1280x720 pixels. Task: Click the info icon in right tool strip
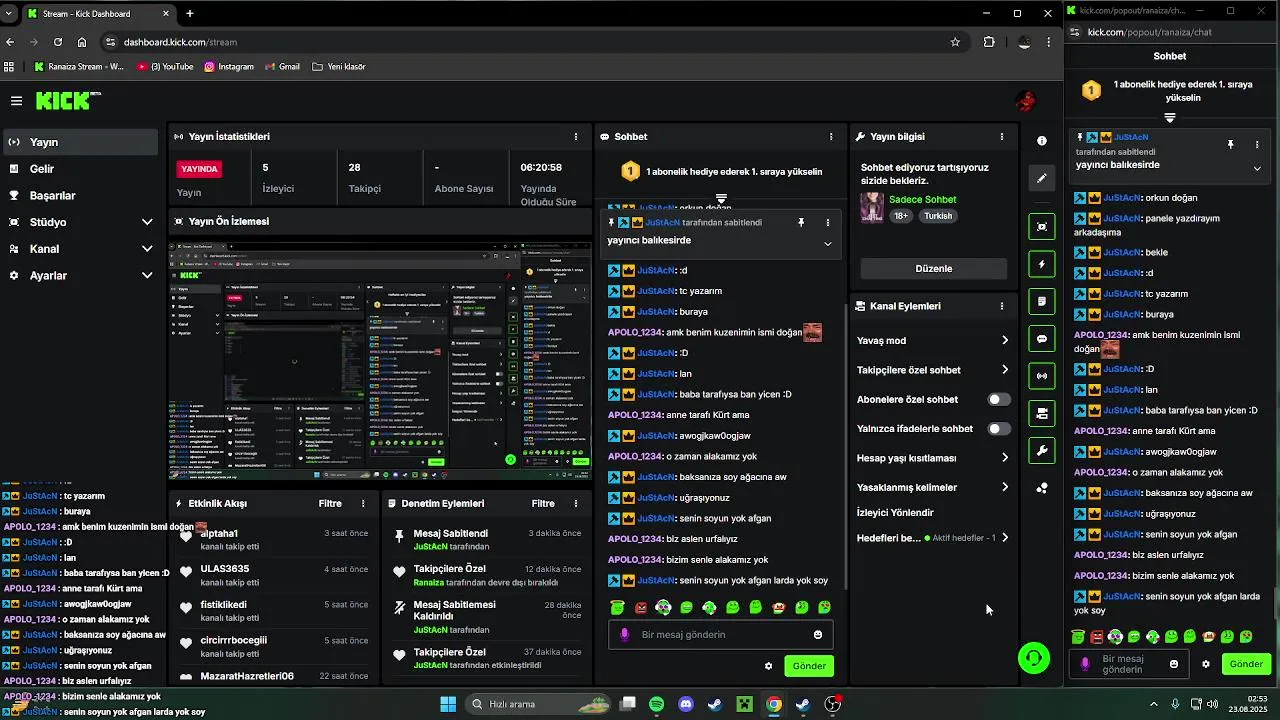(x=1042, y=141)
